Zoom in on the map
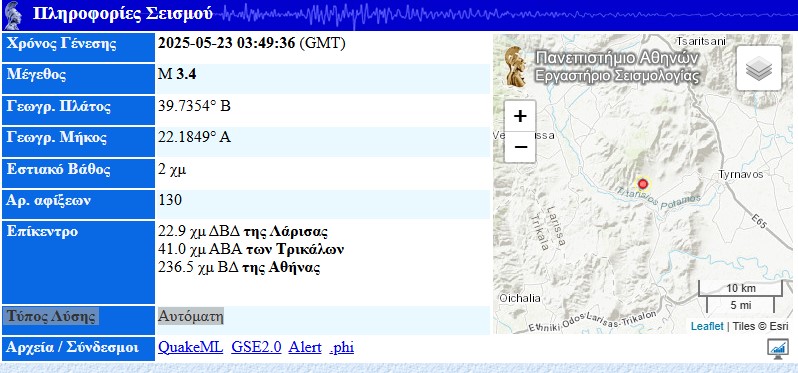798x373 pixels. coord(520,116)
